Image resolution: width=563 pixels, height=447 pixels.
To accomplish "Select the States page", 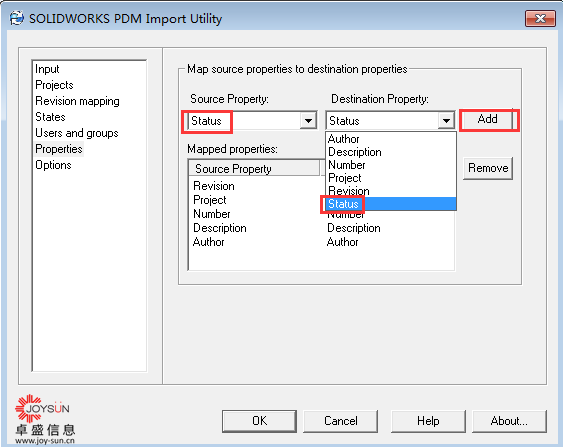I will [x=50, y=117].
